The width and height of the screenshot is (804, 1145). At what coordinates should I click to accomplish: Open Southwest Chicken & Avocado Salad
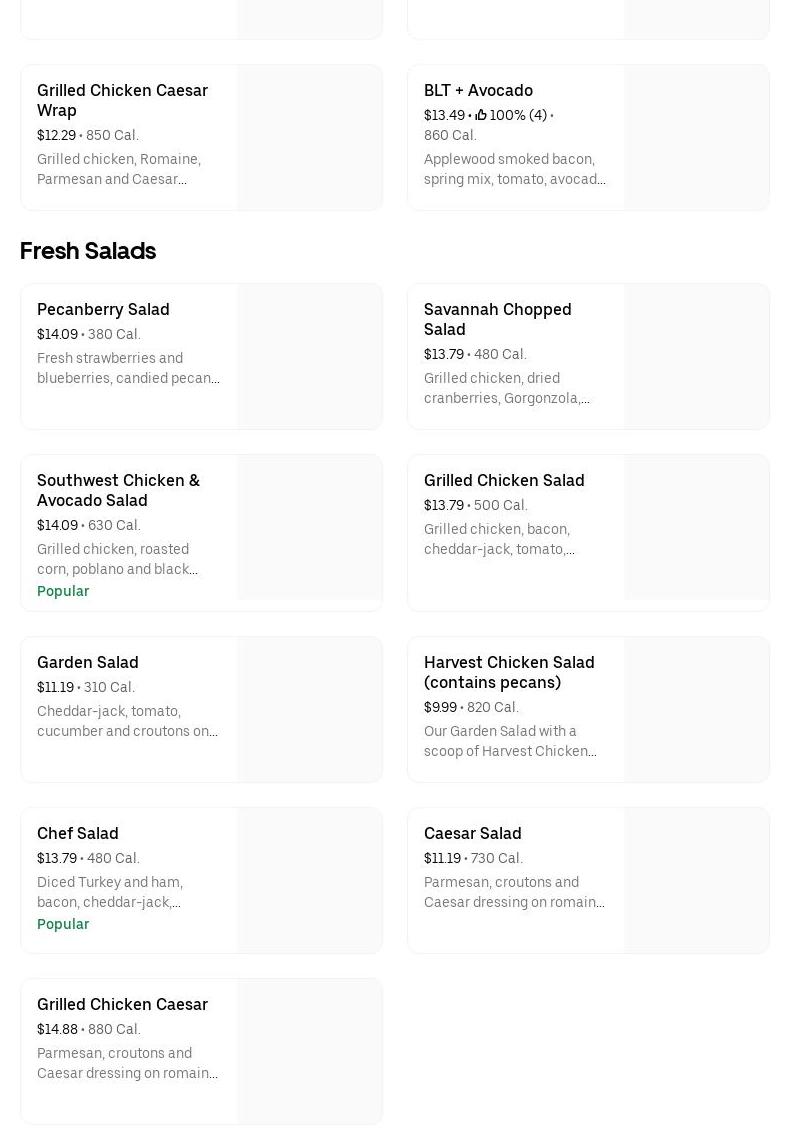tap(118, 490)
